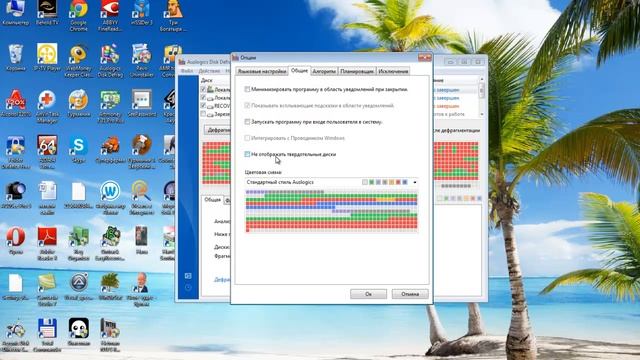The height and width of the screenshot is (360, 640).
Task: Toggle disabled show popup hints checkbox
Action: [x=247, y=105]
